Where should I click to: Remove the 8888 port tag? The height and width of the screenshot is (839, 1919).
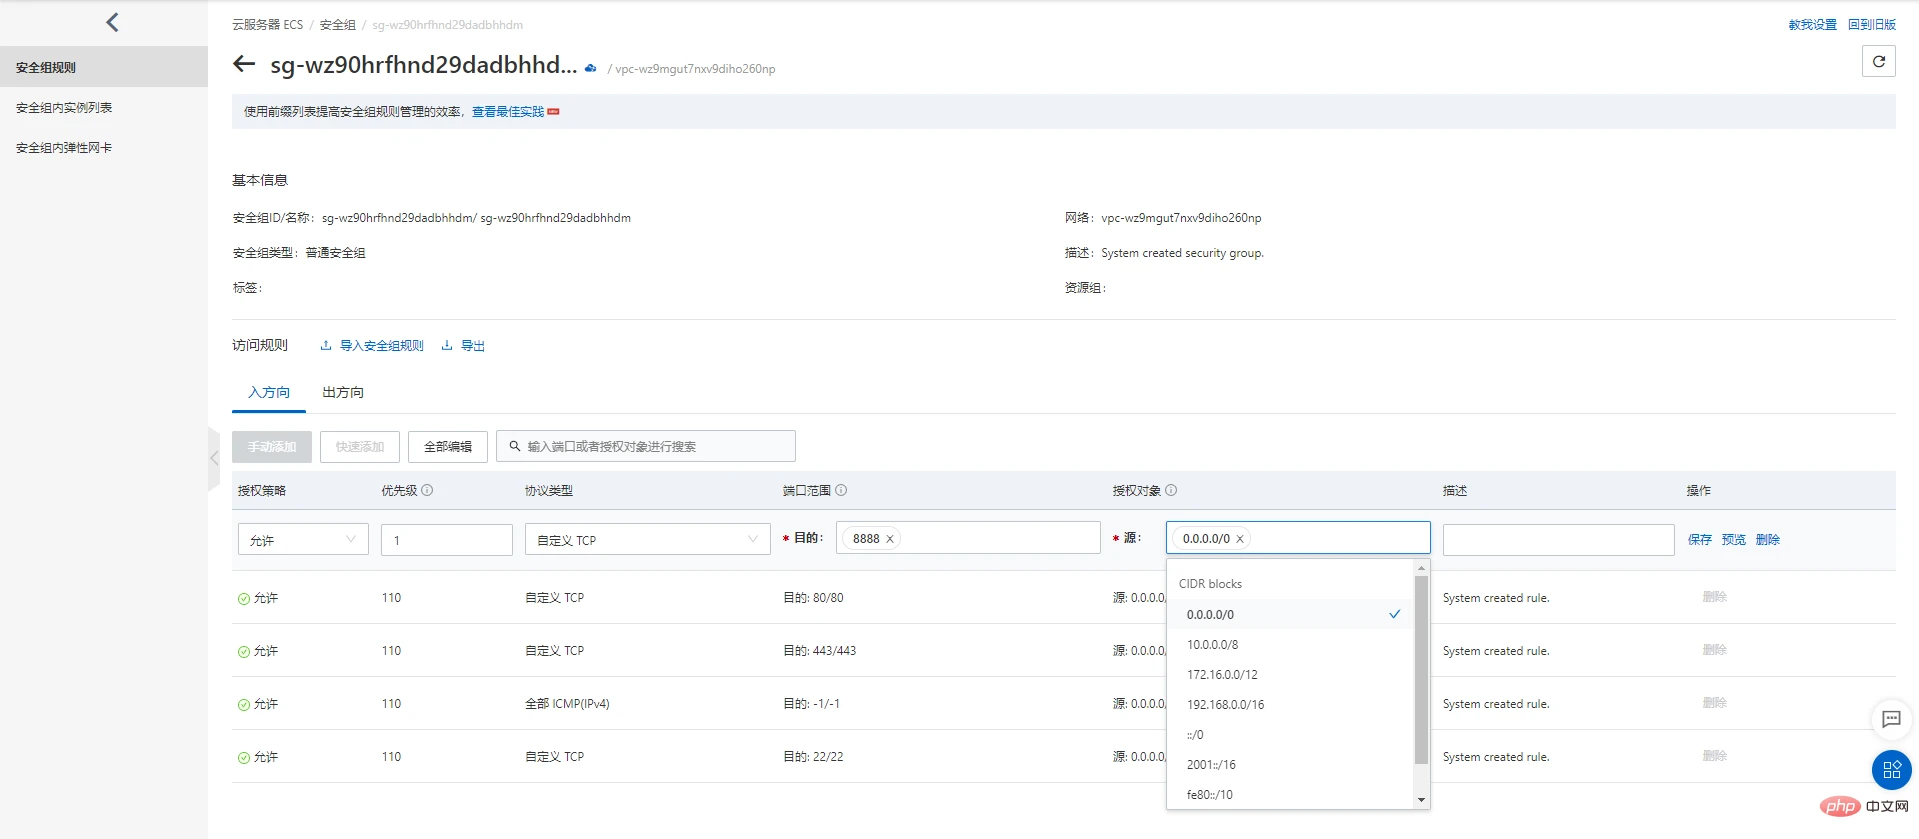click(889, 539)
